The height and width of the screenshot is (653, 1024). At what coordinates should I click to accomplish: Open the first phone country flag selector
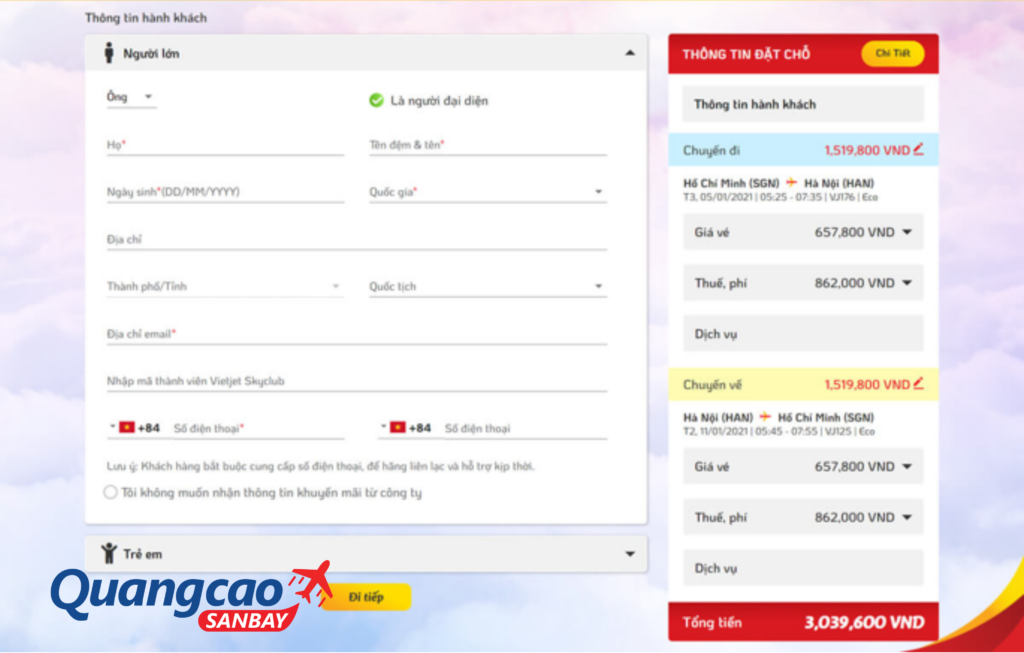[x=123, y=428]
